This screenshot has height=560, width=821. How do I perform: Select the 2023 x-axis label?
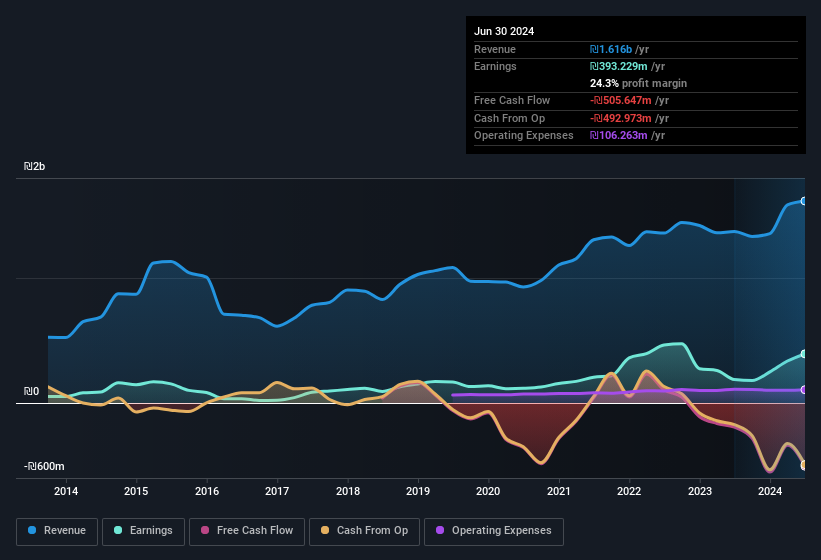tap(700, 491)
